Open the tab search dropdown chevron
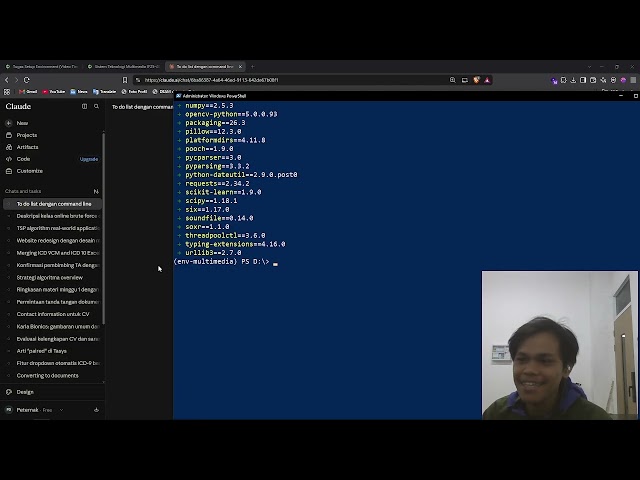 point(589,67)
